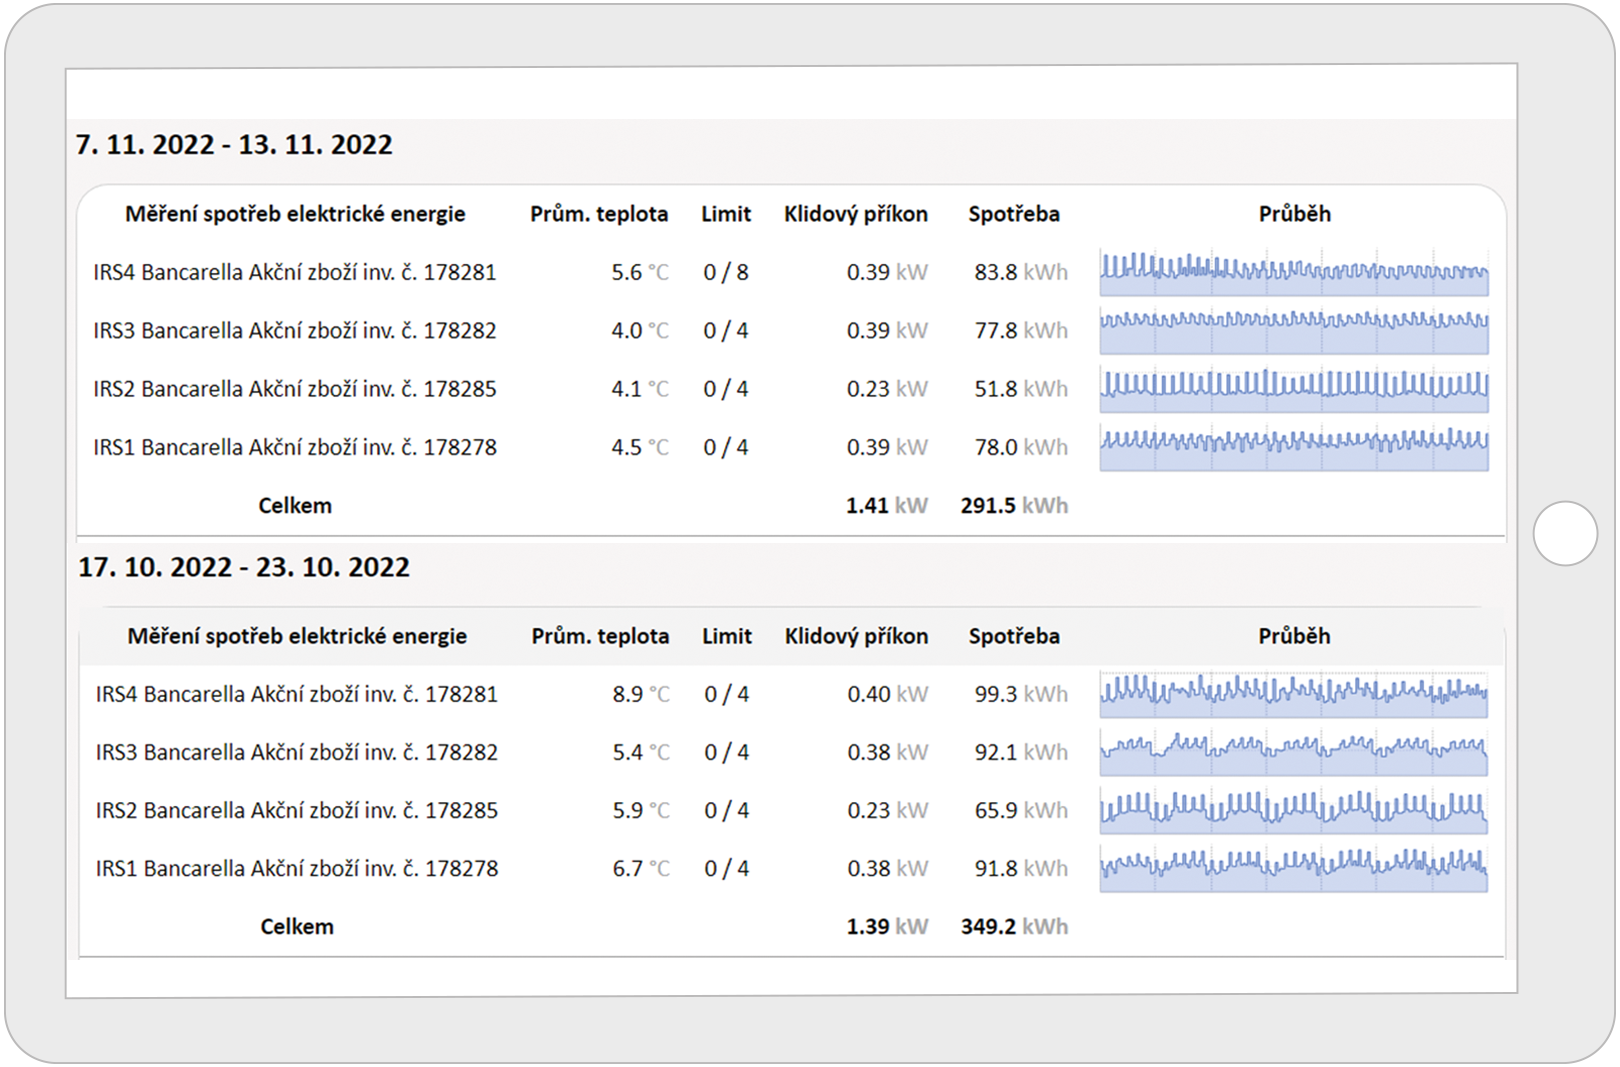
Task: Click the 51.8 kWh consumption value
Action: 1021,388
